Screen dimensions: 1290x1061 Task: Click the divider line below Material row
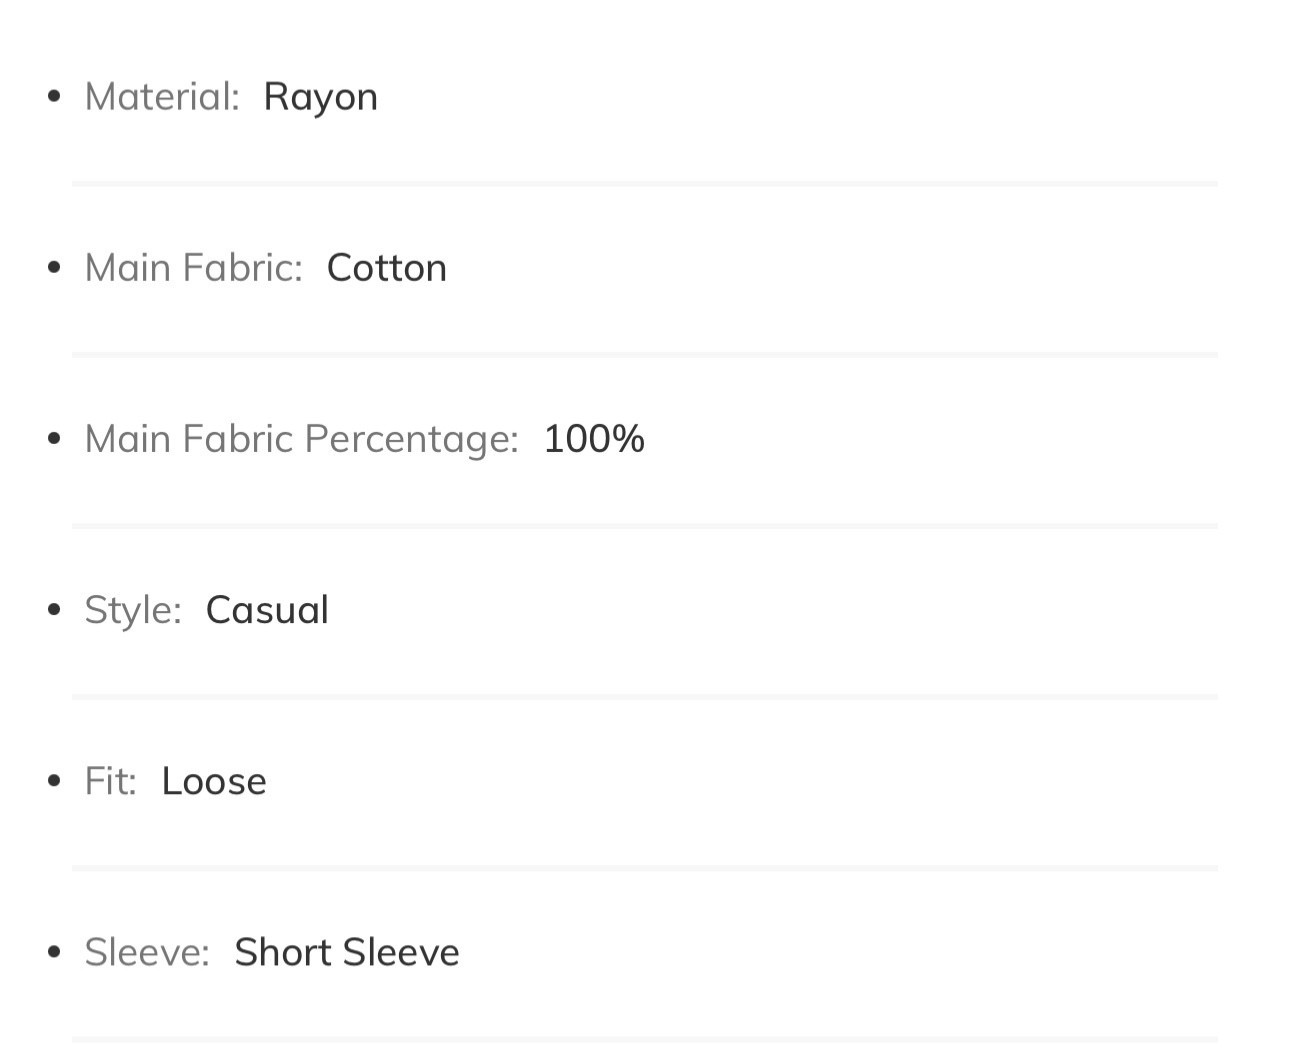pos(645,184)
